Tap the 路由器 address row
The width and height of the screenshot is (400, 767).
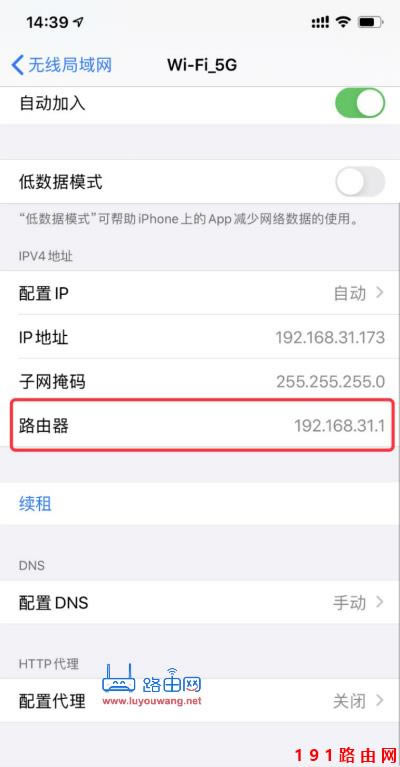click(201, 425)
